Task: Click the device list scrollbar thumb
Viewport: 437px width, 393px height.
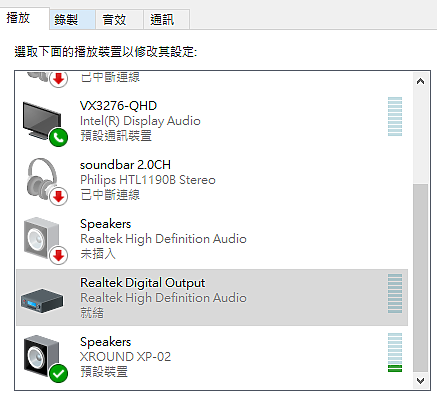Action: (421, 277)
